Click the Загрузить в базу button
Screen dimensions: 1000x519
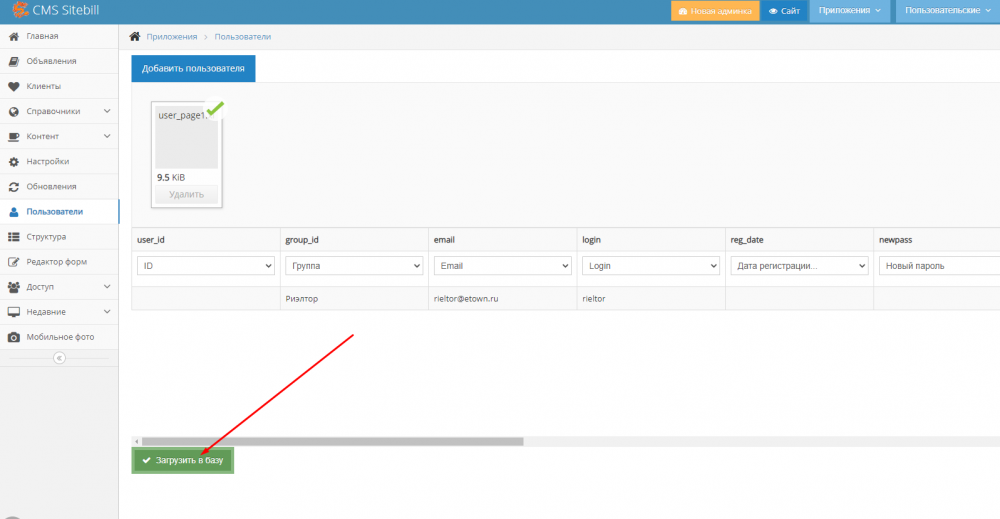point(183,461)
